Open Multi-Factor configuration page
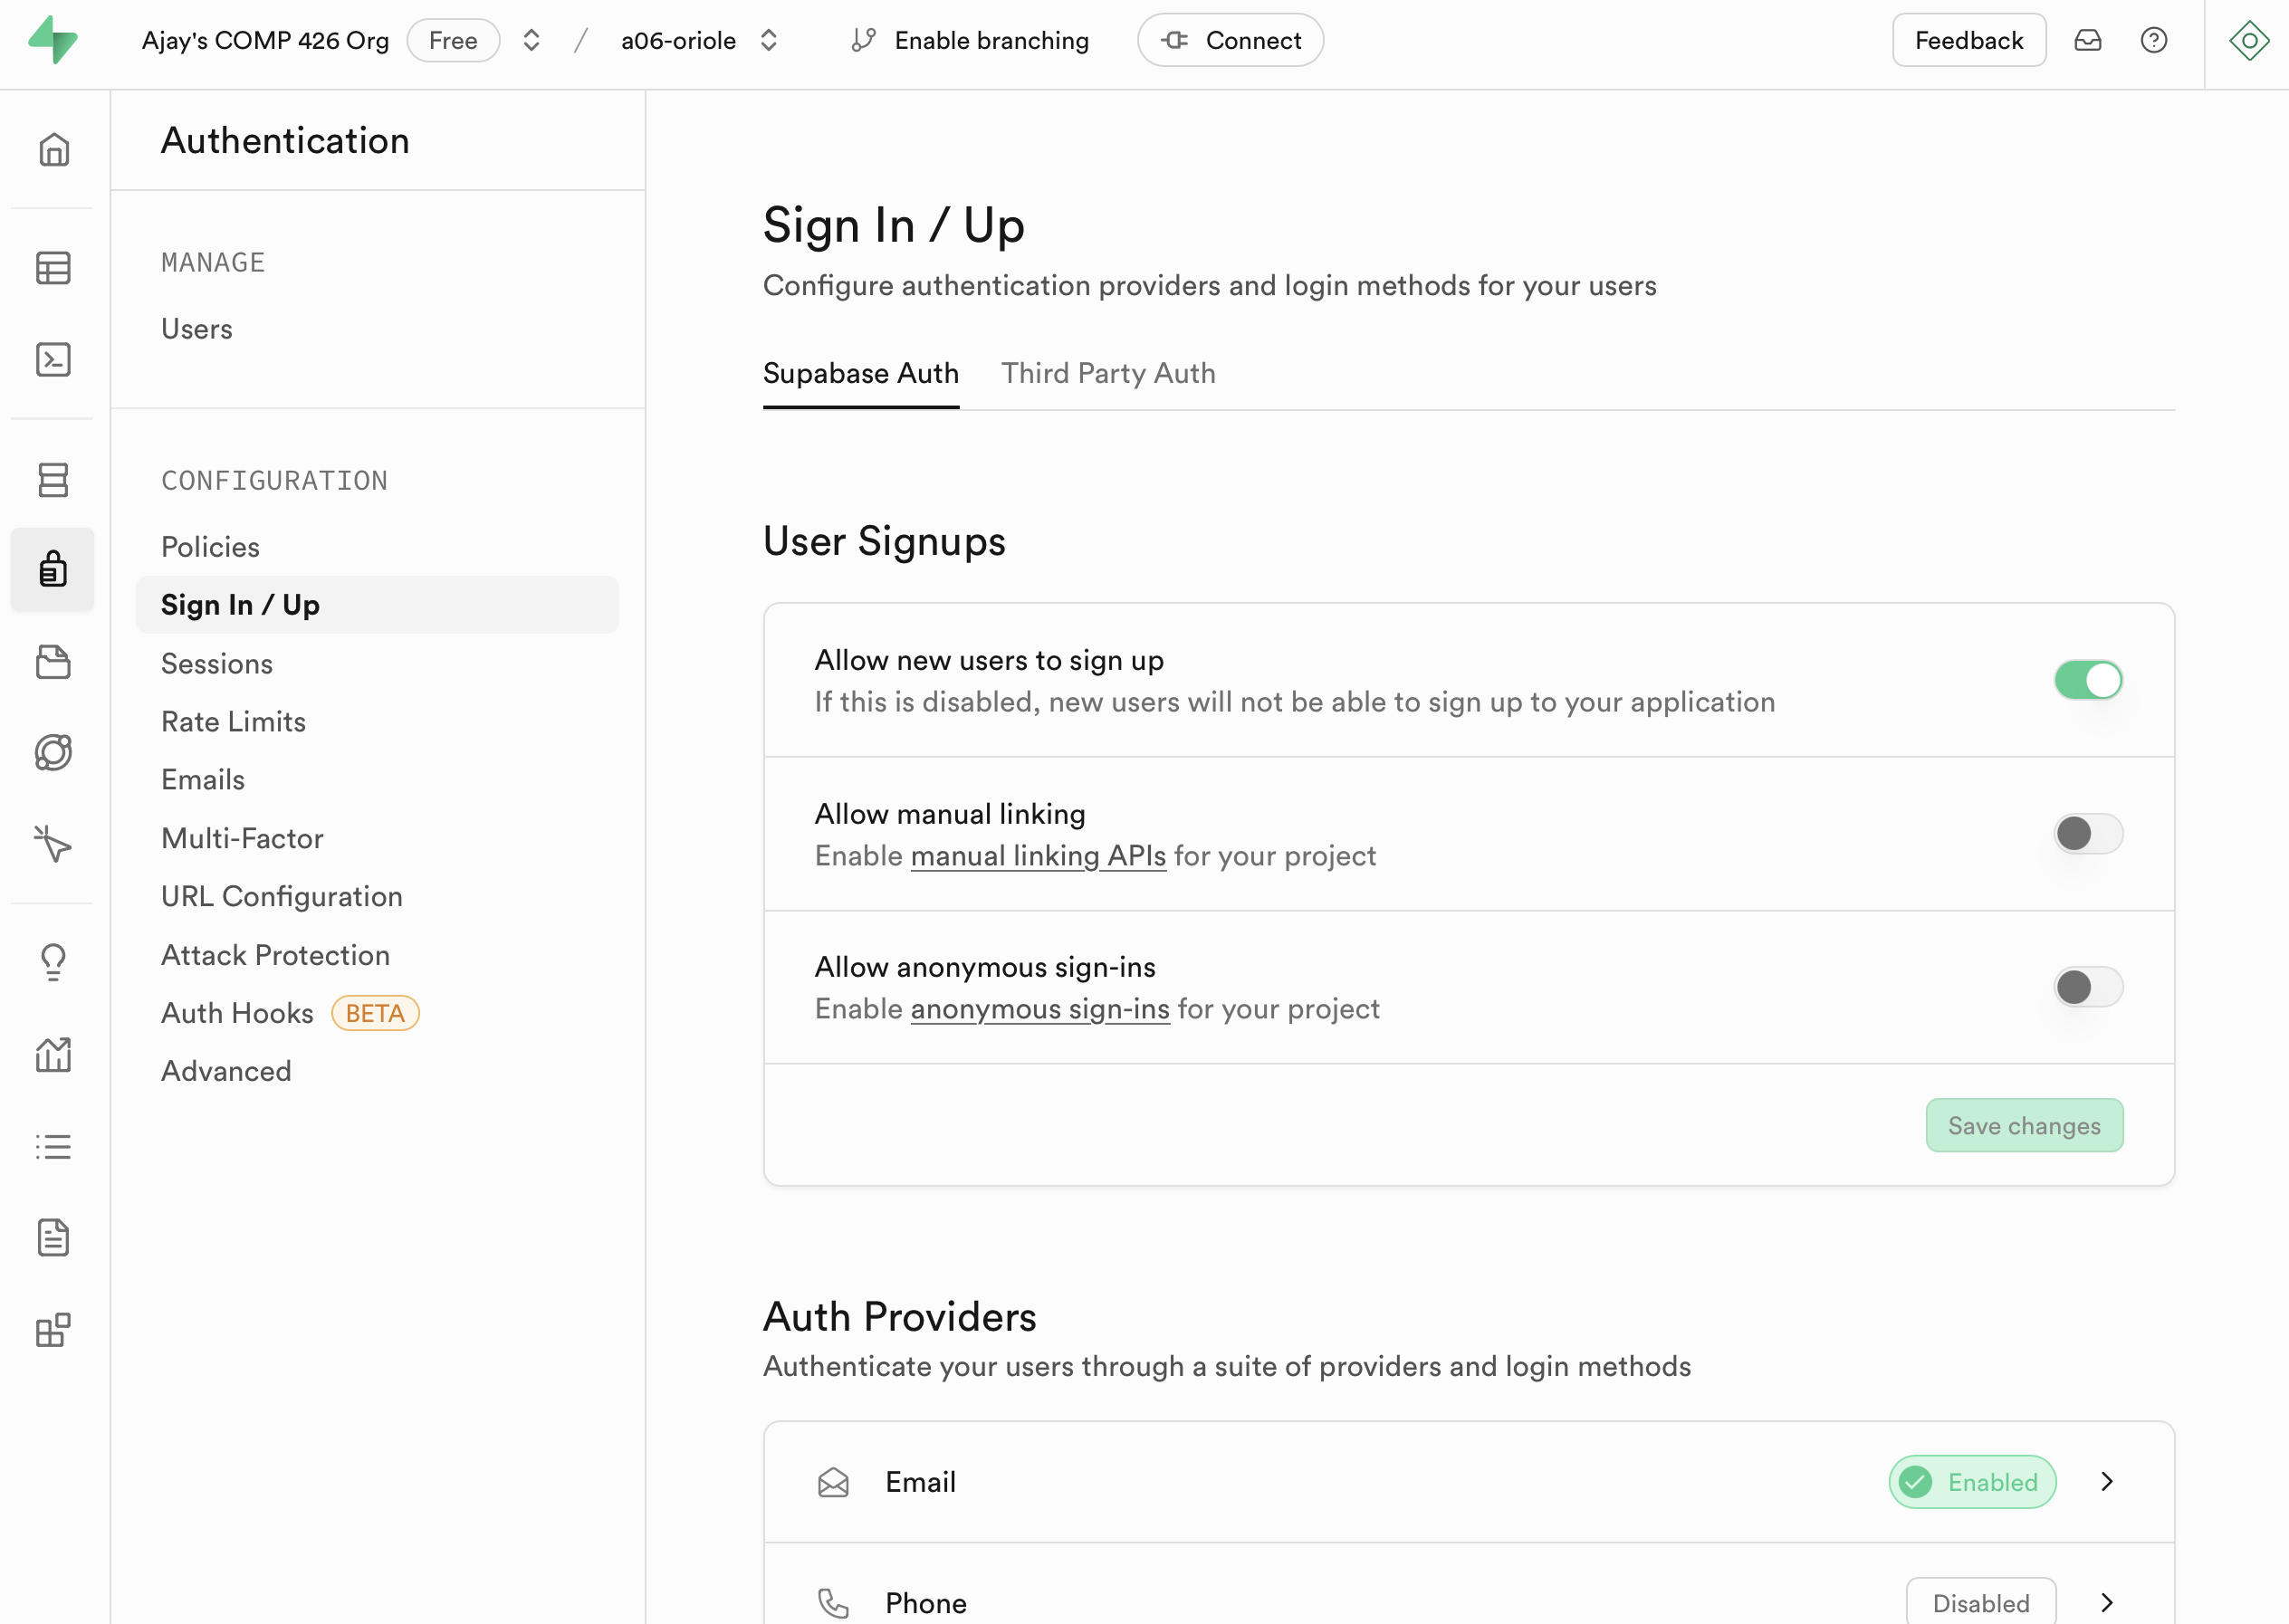The height and width of the screenshot is (1624, 2289). click(242, 839)
